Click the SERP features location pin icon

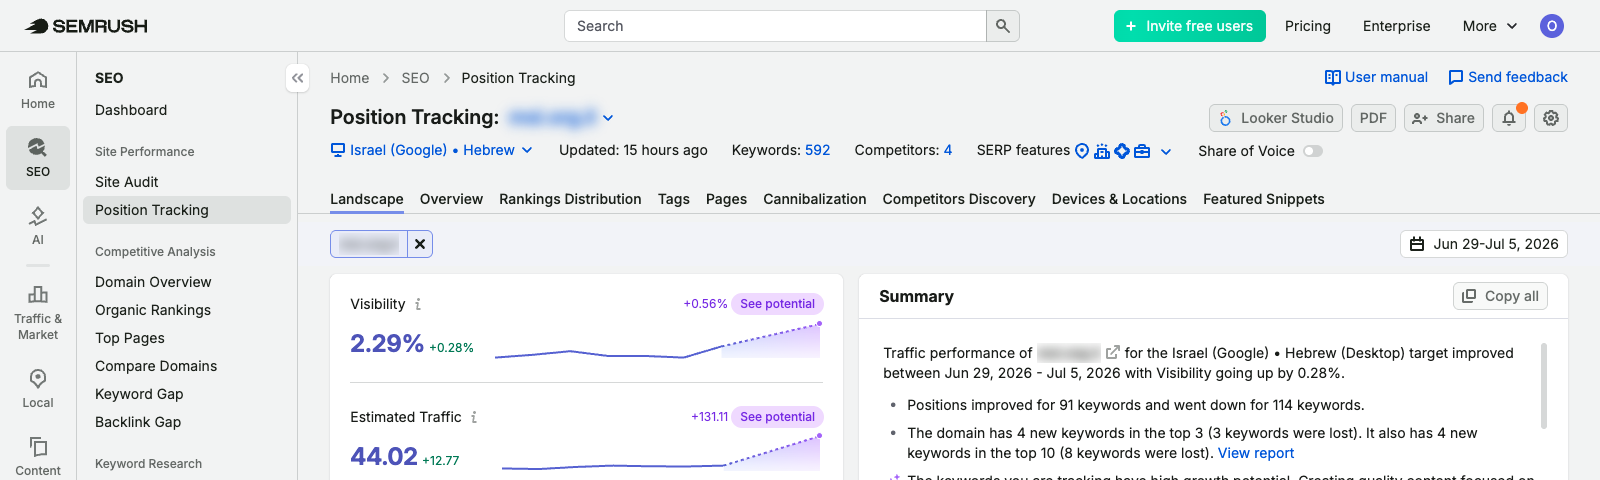pos(1081,151)
